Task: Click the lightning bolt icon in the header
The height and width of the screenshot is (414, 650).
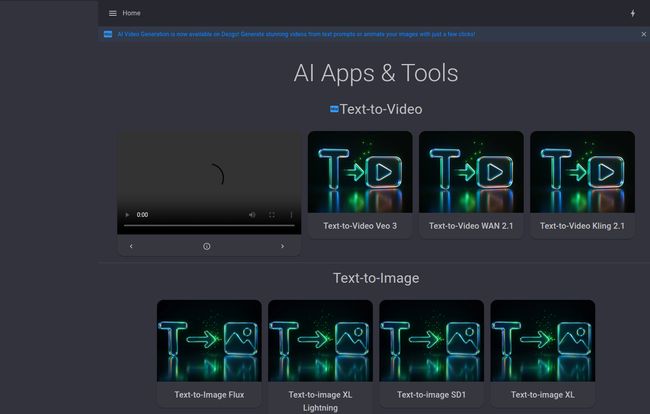Action: point(633,13)
